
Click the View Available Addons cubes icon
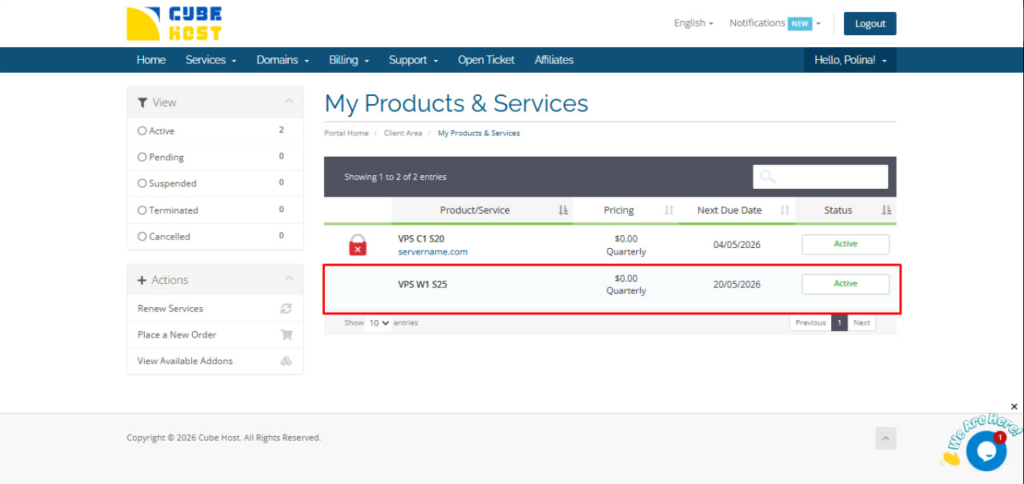[x=286, y=361]
